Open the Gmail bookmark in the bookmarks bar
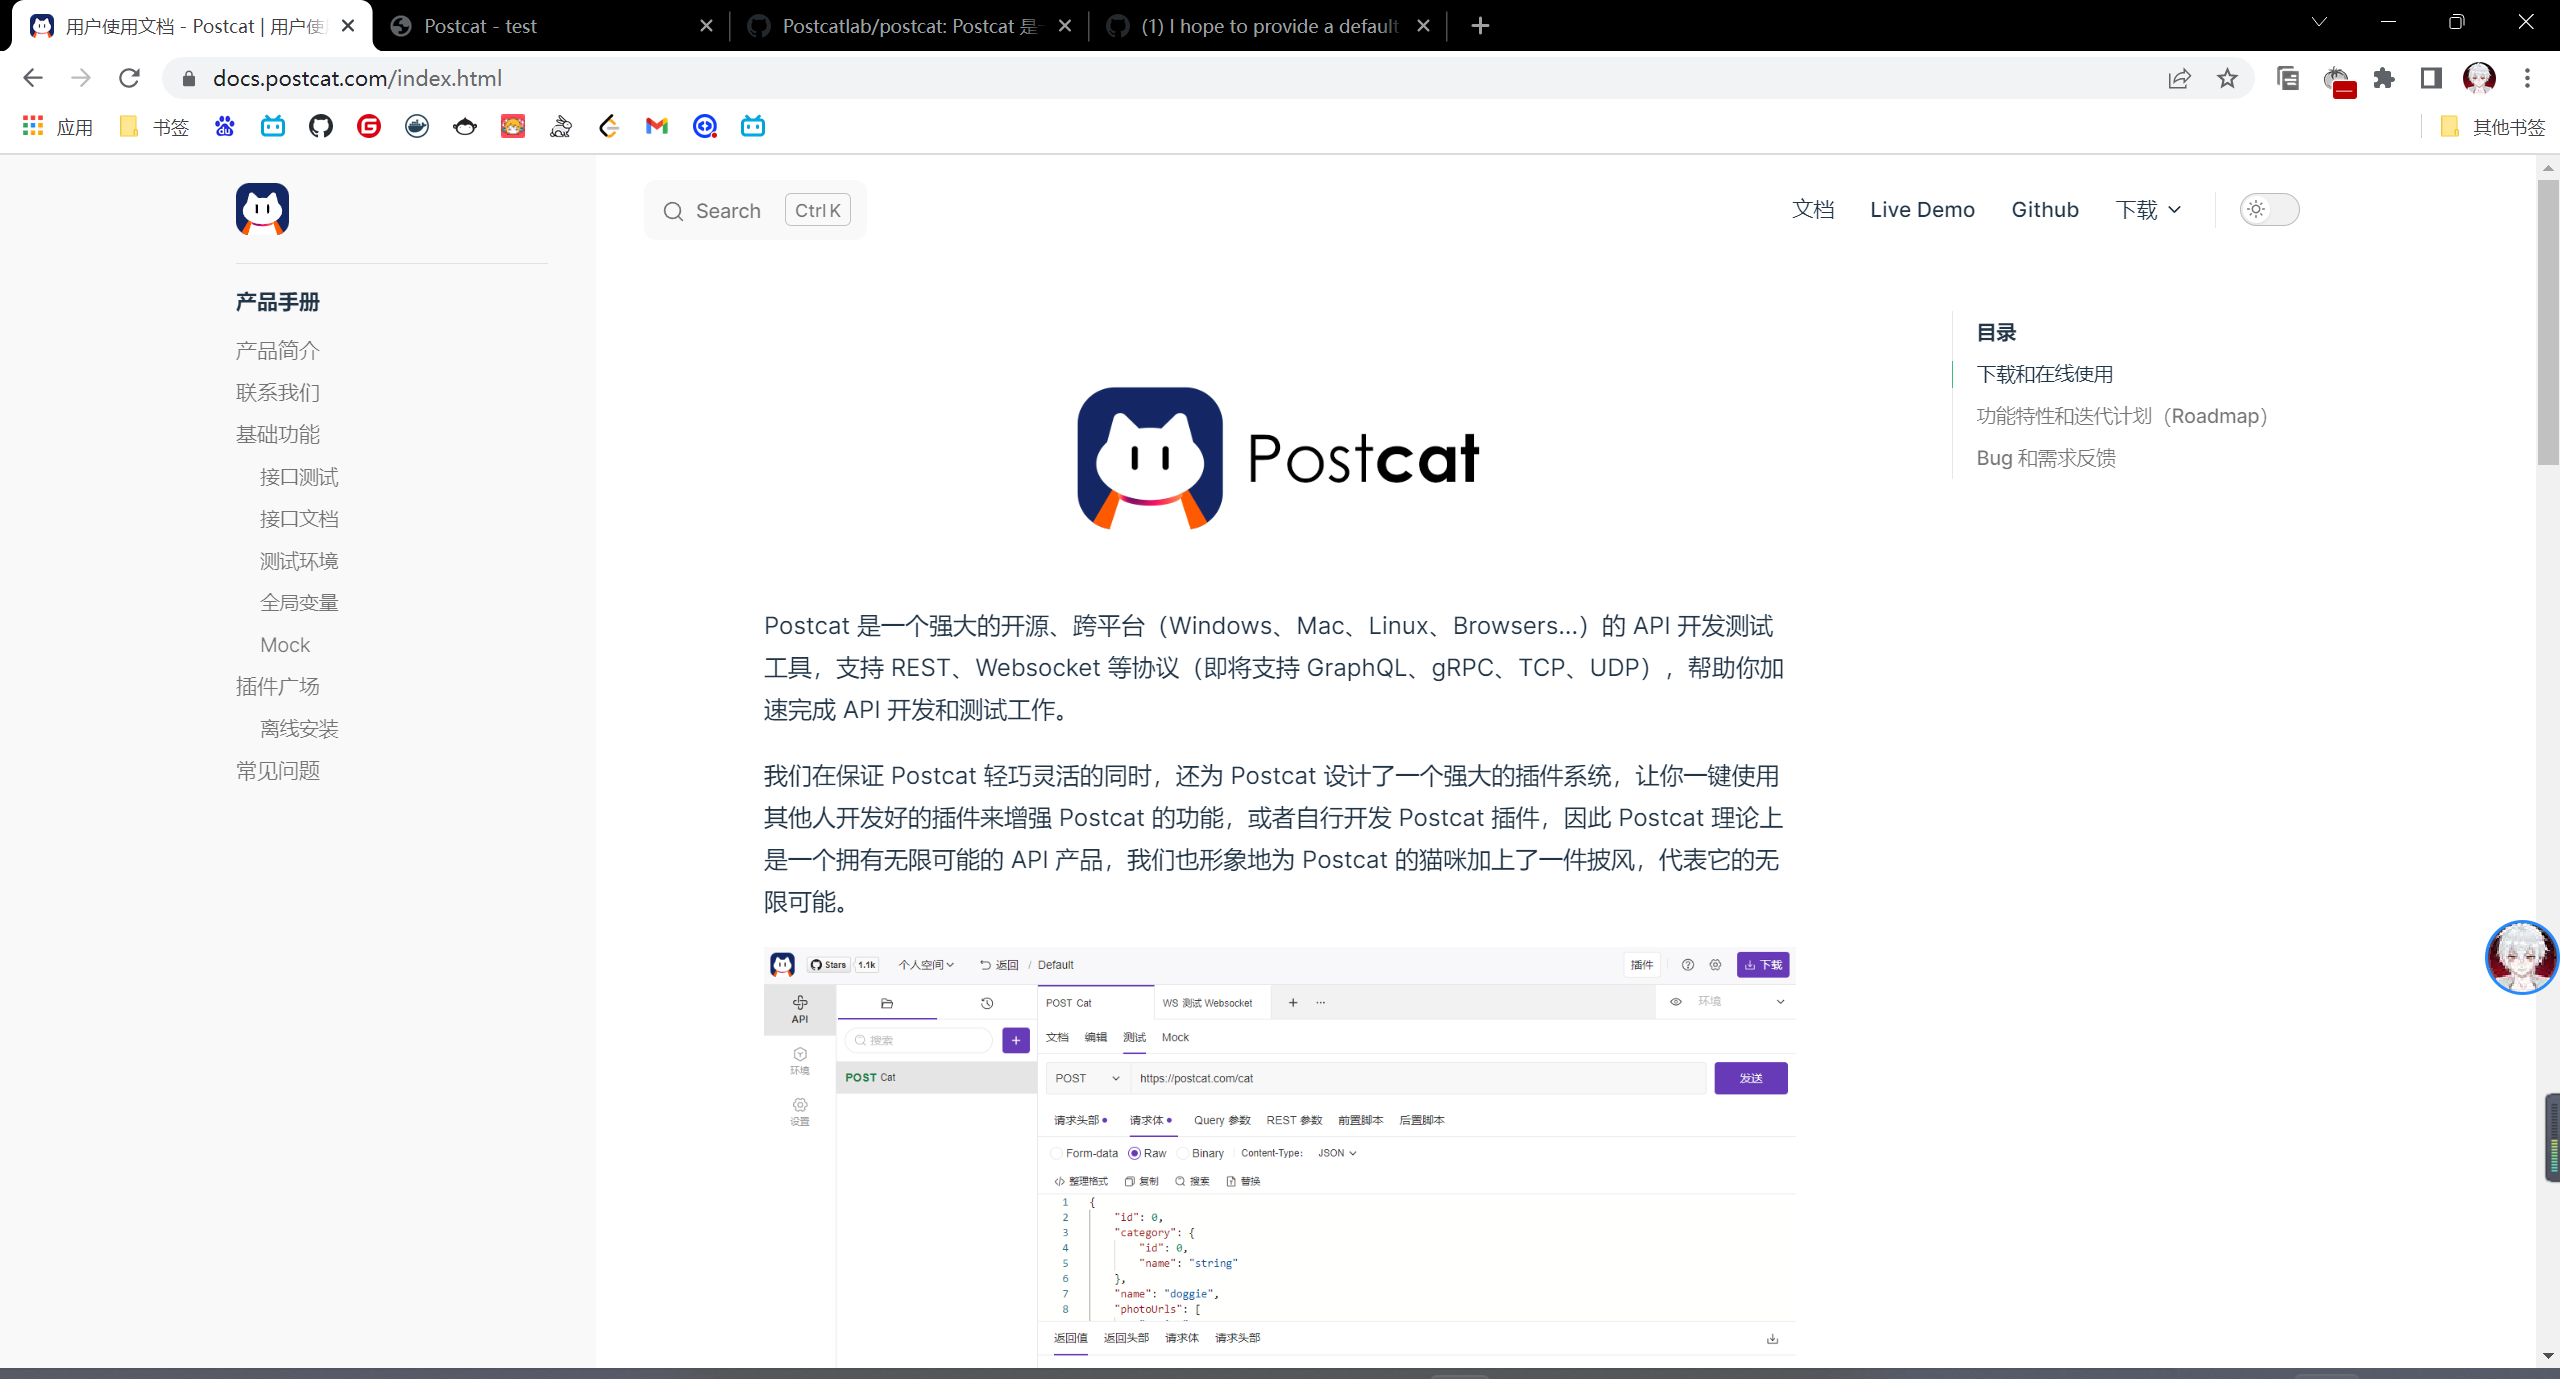 656,126
